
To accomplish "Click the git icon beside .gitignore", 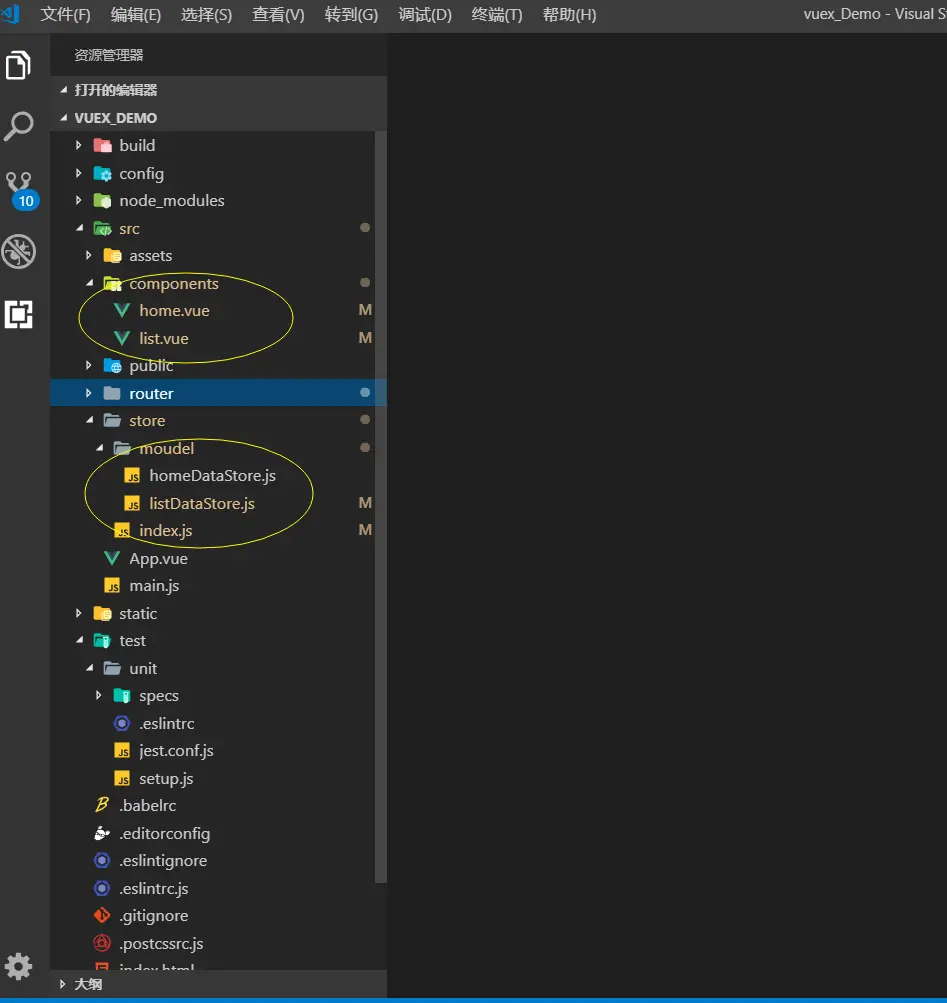I will [x=102, y=916].
